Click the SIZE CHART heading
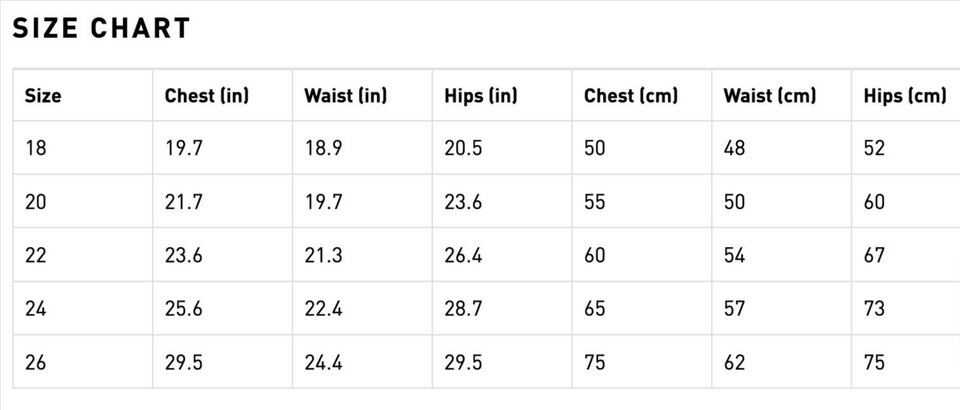This screenshot has height=410, width=960. pyautogui.click(x=101, y=28)
